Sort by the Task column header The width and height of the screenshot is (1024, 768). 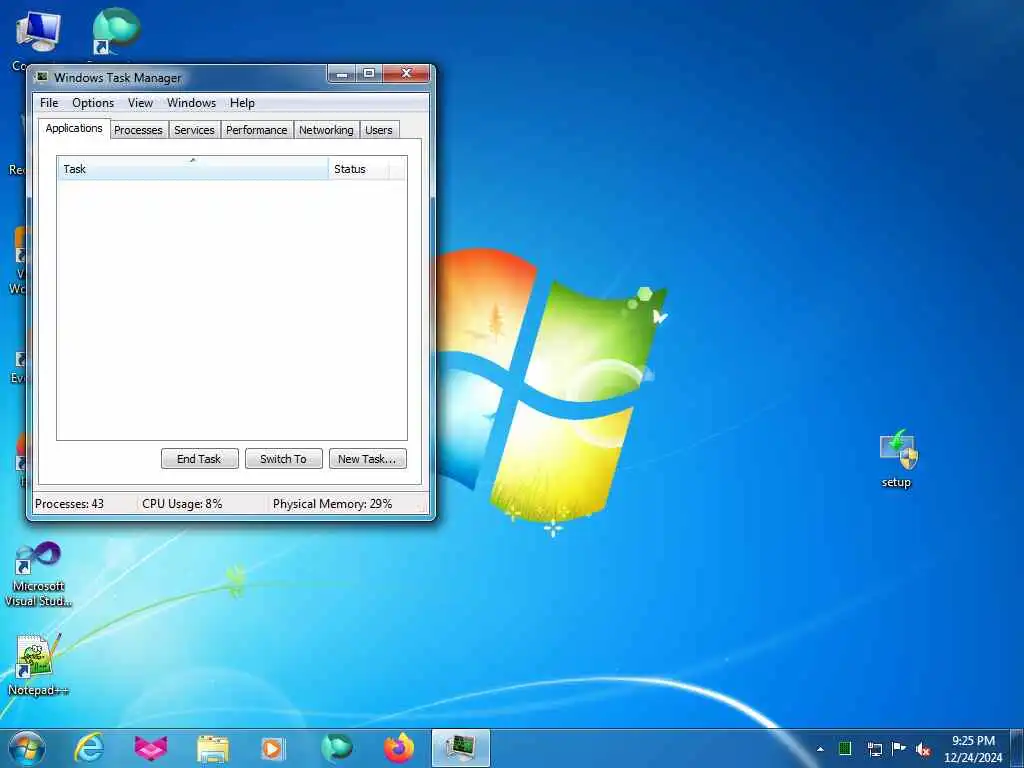[193, 168]
